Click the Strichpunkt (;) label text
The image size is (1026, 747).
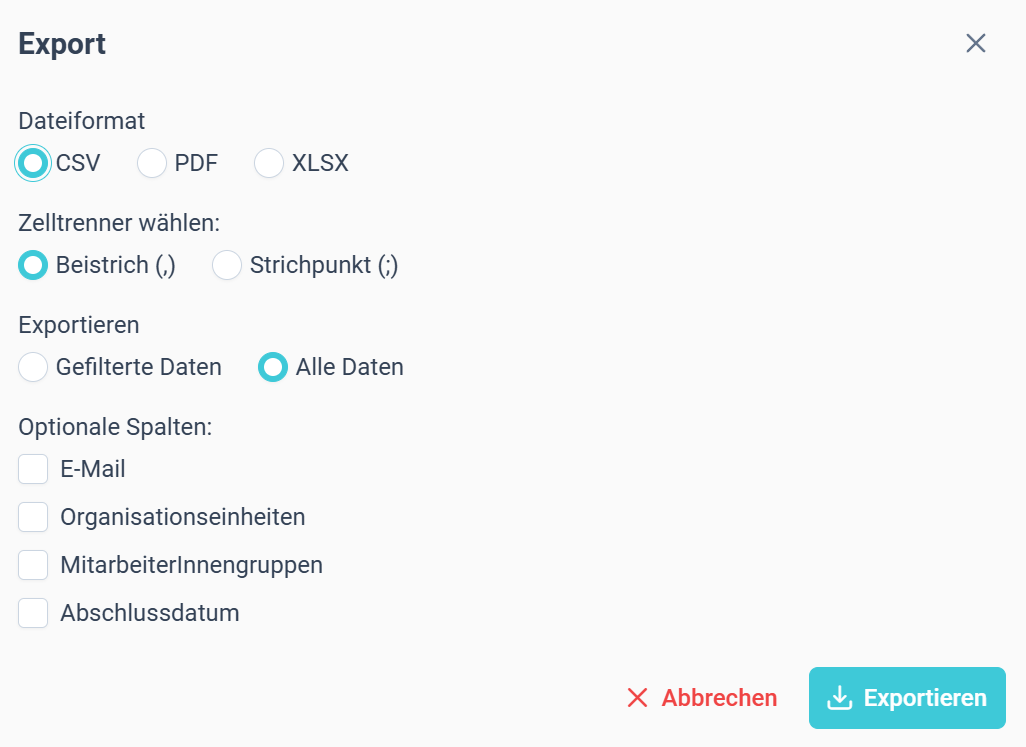pos(324,266)
